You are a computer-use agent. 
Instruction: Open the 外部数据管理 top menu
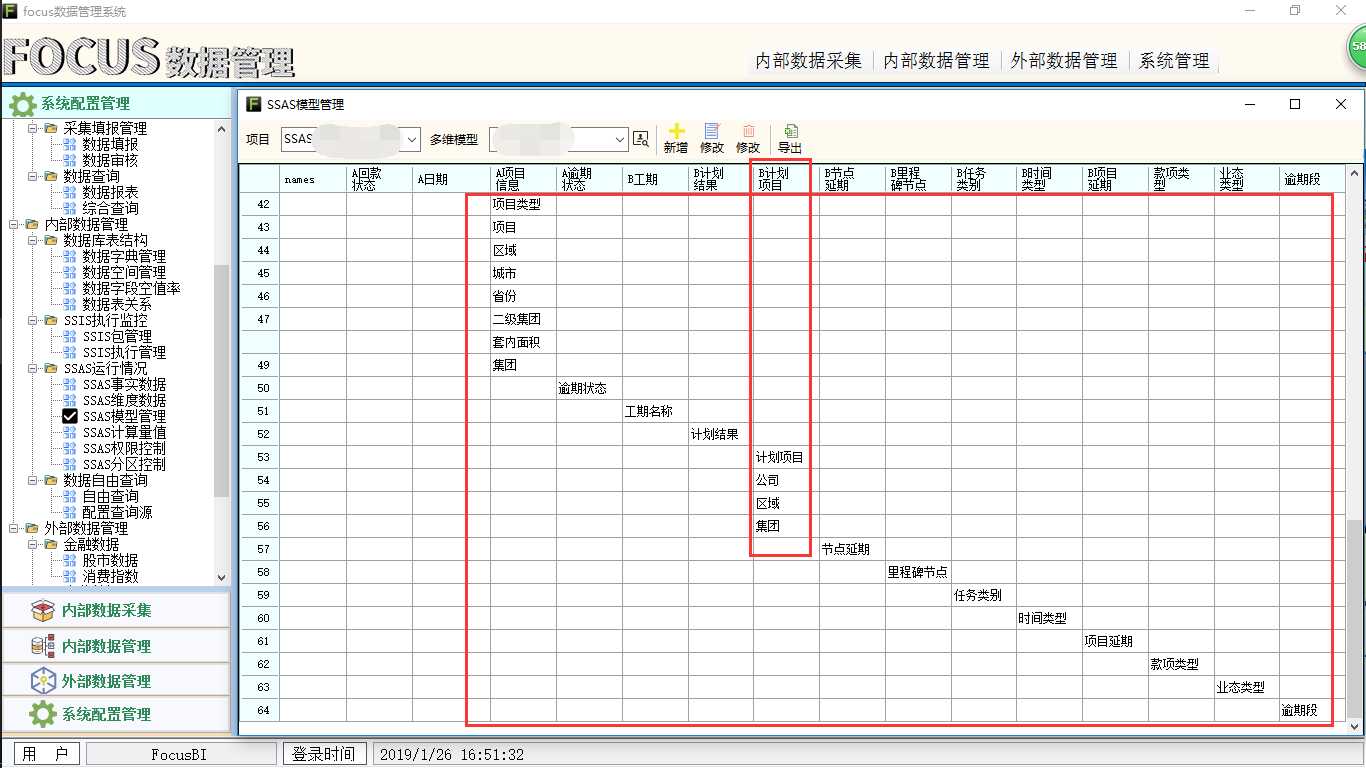(x=1064, y=61)
